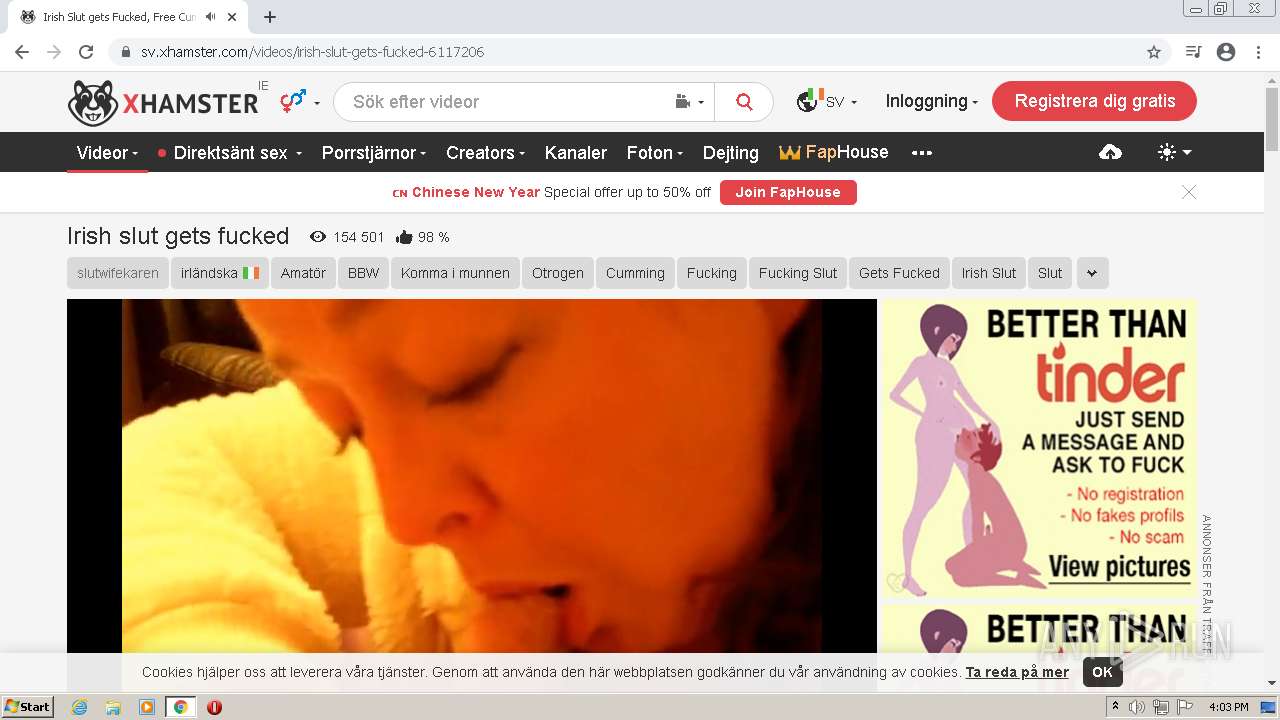Click the xHamster logo
This screenshot has height=720, width=1280.
pyautogui.click(x=163, y=102)
